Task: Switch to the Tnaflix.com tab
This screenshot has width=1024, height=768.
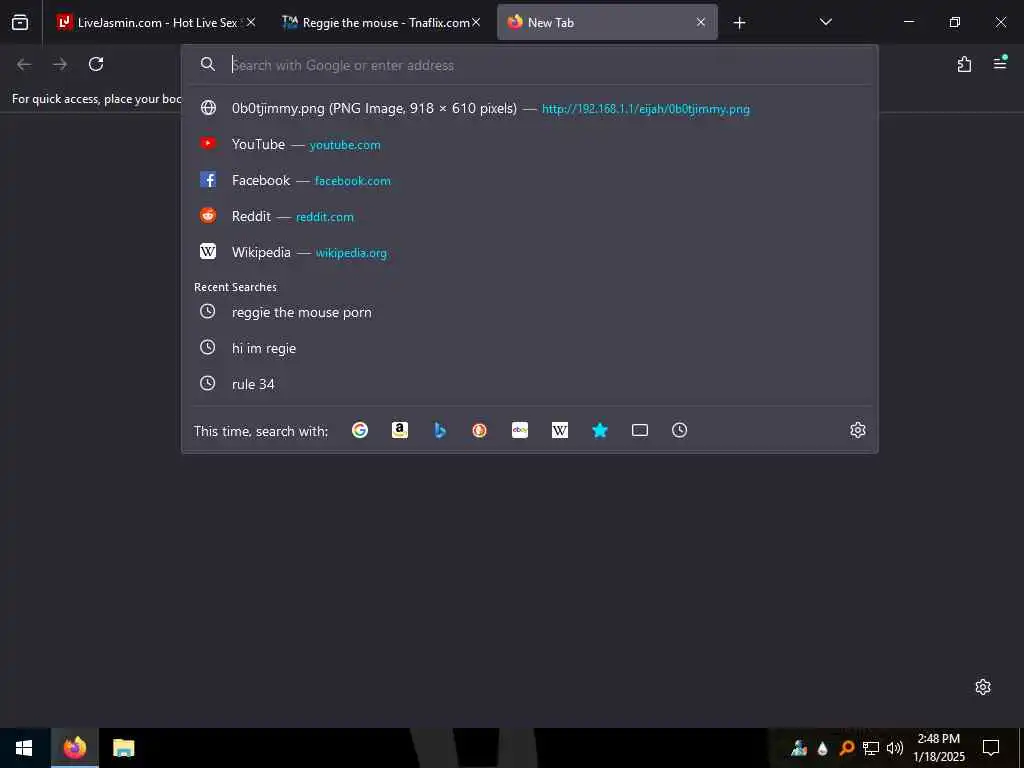Action: pyautogui.click(x=380, y=22)
